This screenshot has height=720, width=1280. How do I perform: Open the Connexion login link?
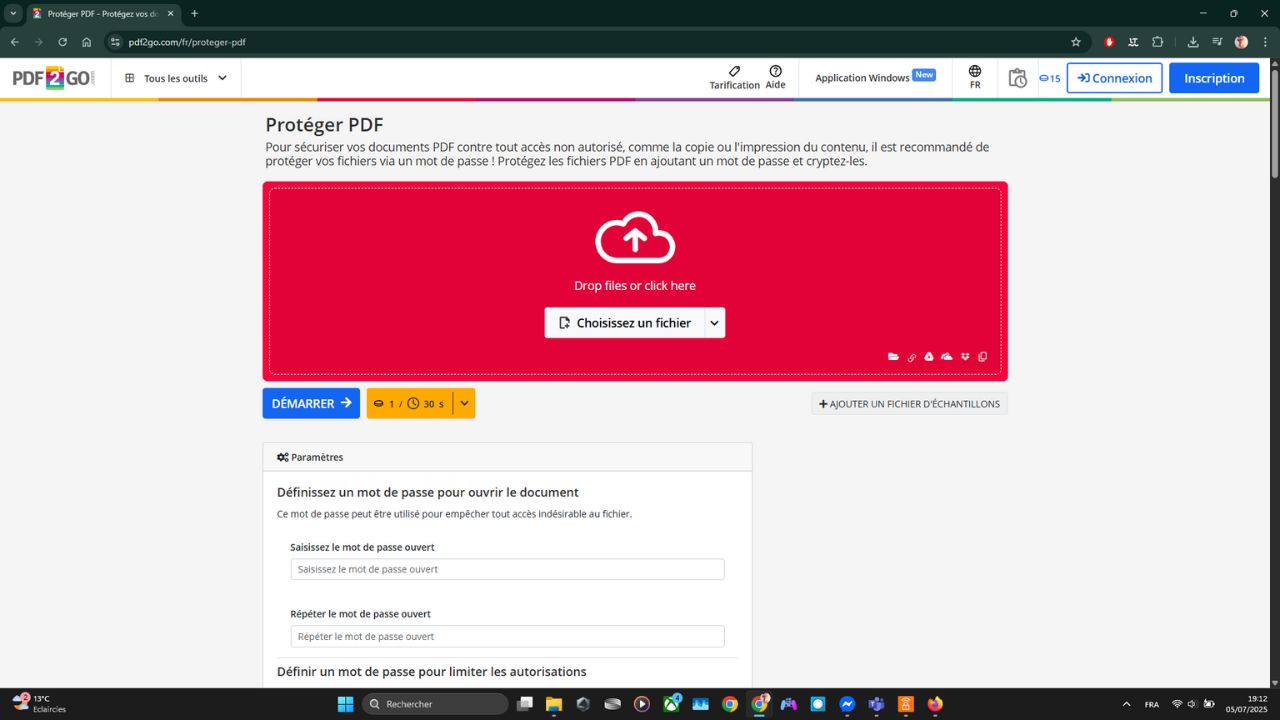[x=1113, y=77]
